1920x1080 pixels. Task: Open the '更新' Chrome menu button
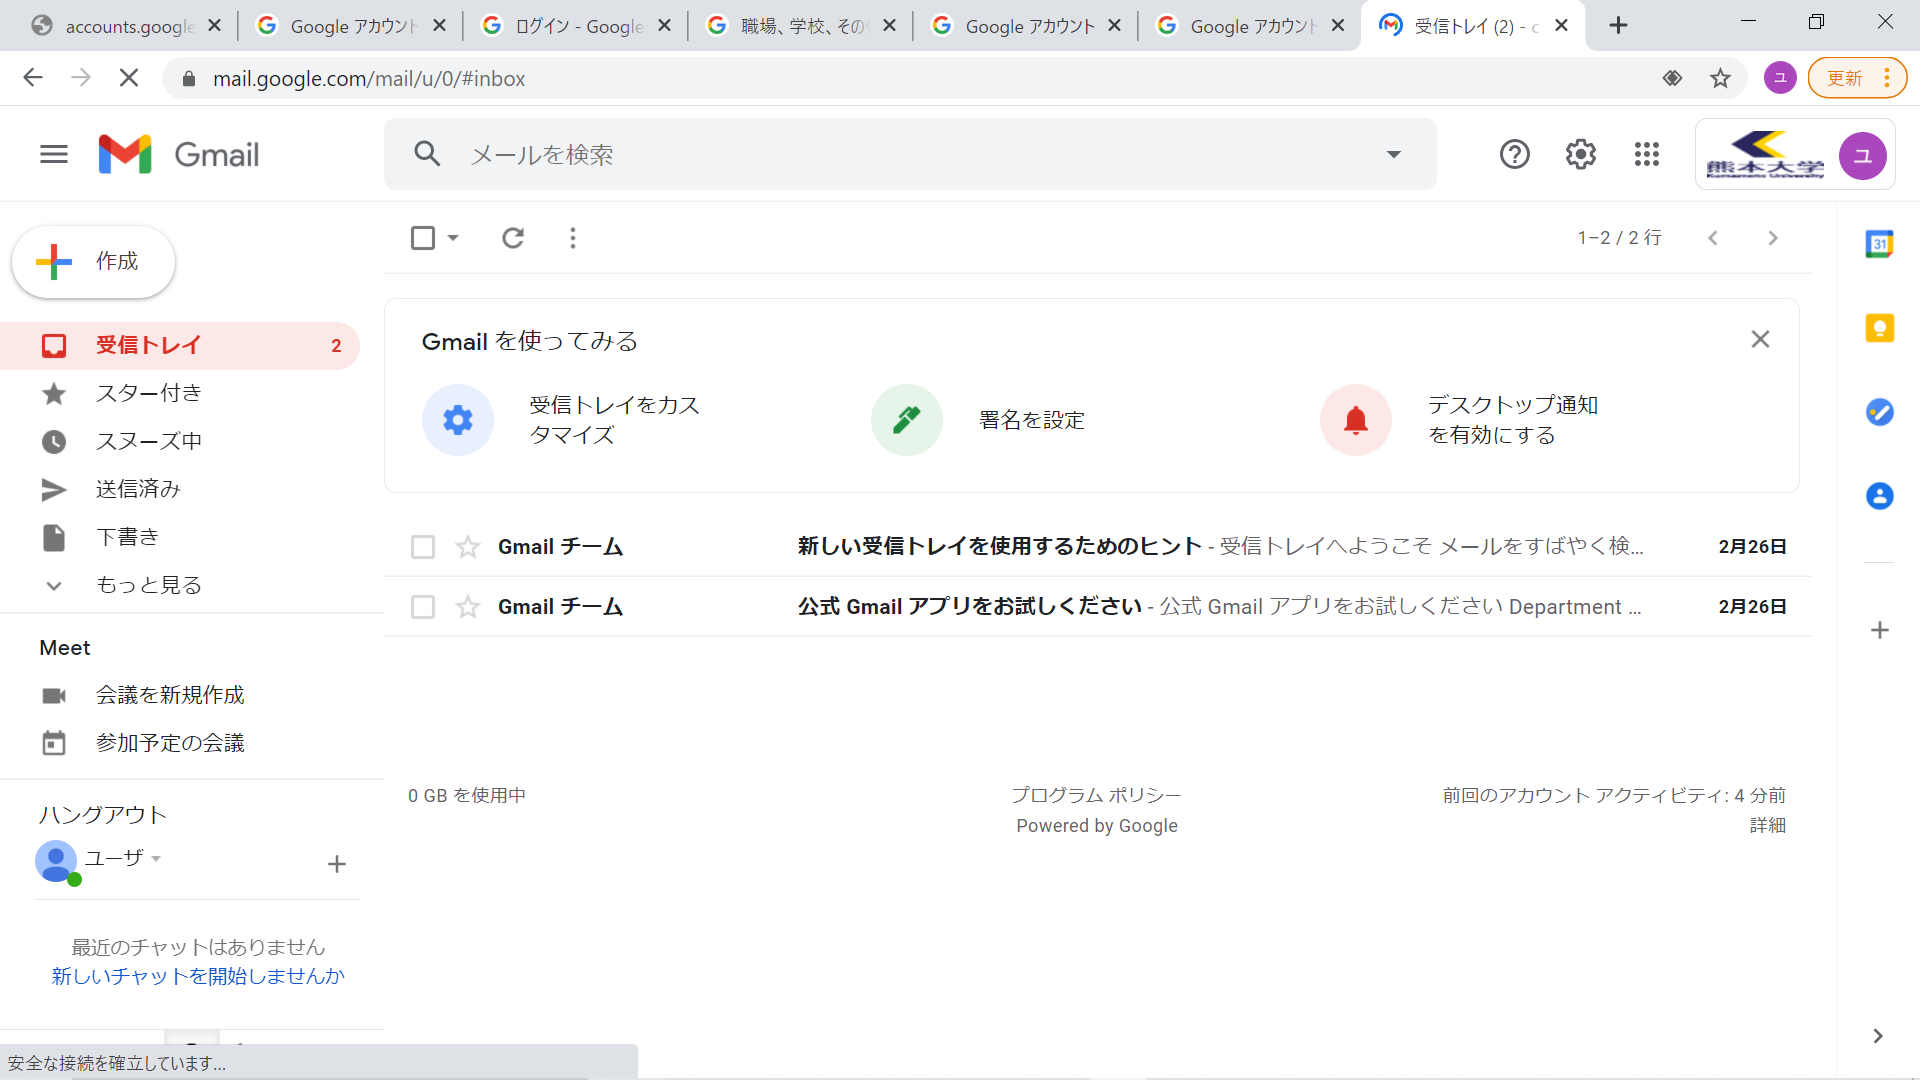pos(1857,78)
